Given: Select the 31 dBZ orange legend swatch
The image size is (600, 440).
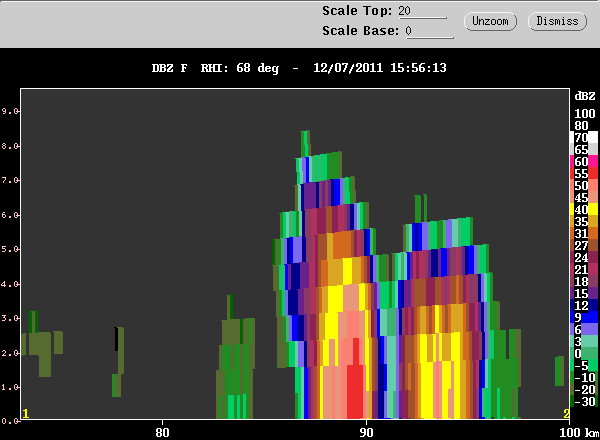Looking at the screenshot, I should 584,233.
